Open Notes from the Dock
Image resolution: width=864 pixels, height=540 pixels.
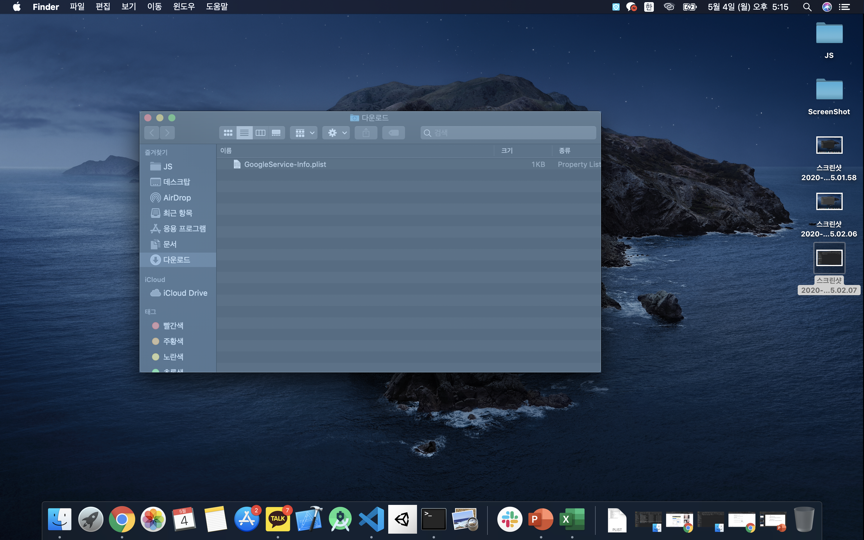(215, 519)
